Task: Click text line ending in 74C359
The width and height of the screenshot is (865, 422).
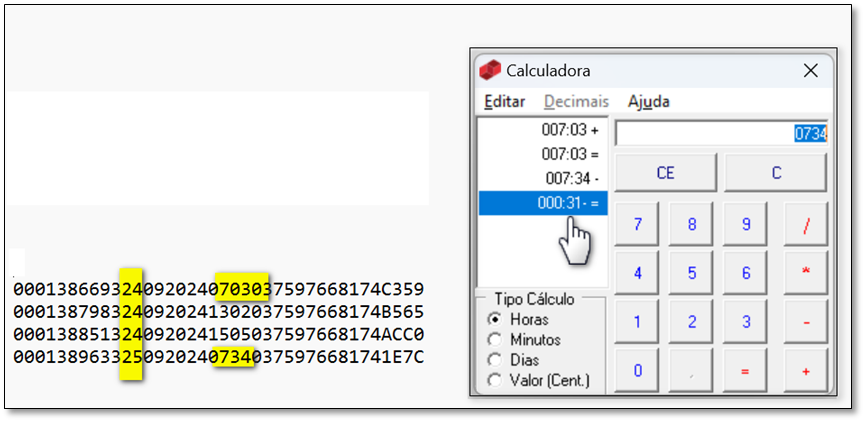Action: (219, 289)
